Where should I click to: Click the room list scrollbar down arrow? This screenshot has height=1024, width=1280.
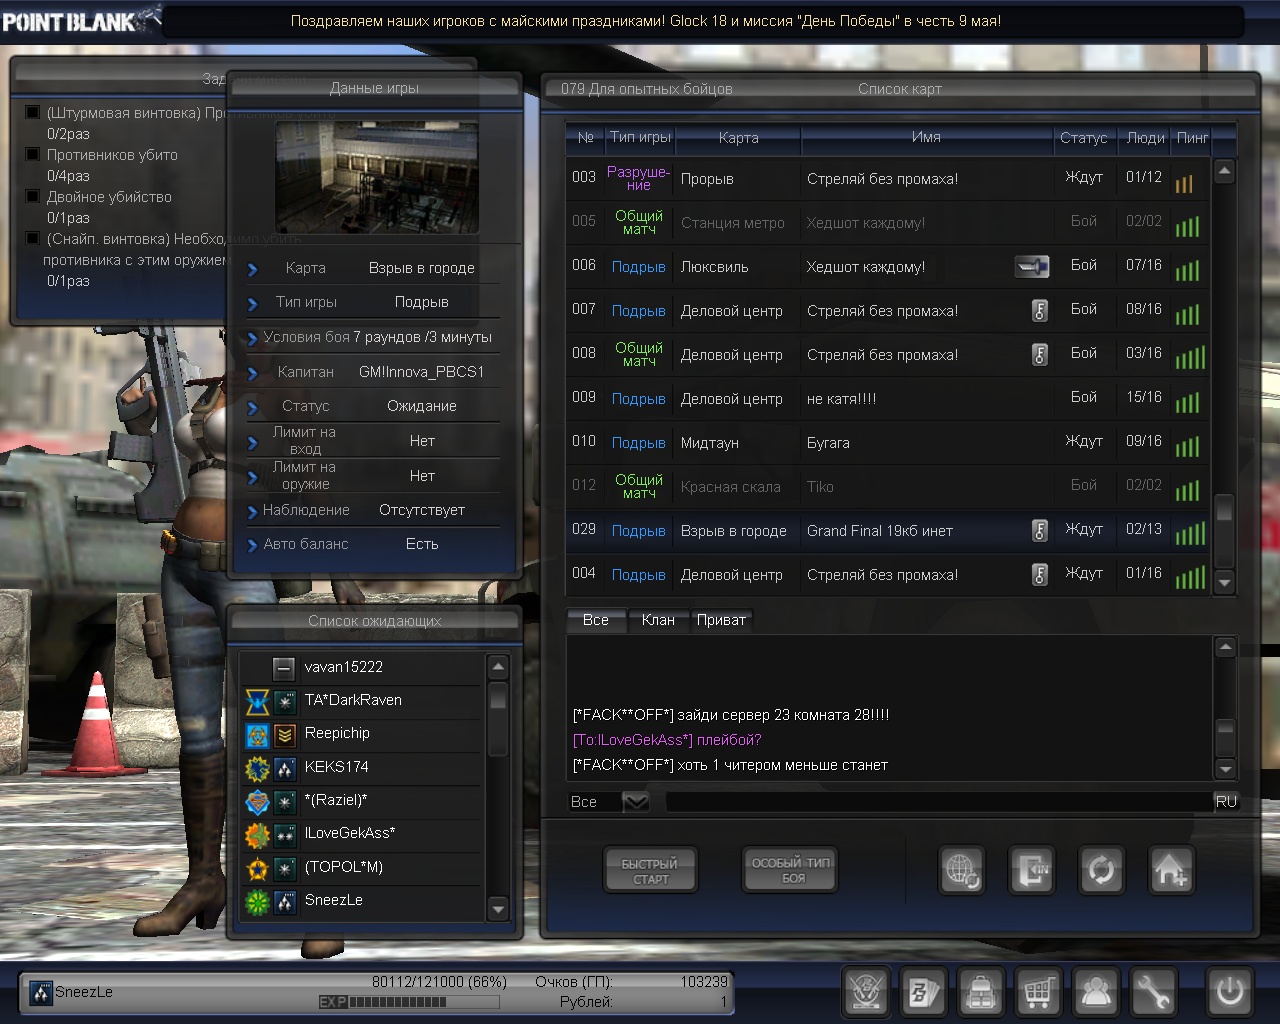point(1225,582)
